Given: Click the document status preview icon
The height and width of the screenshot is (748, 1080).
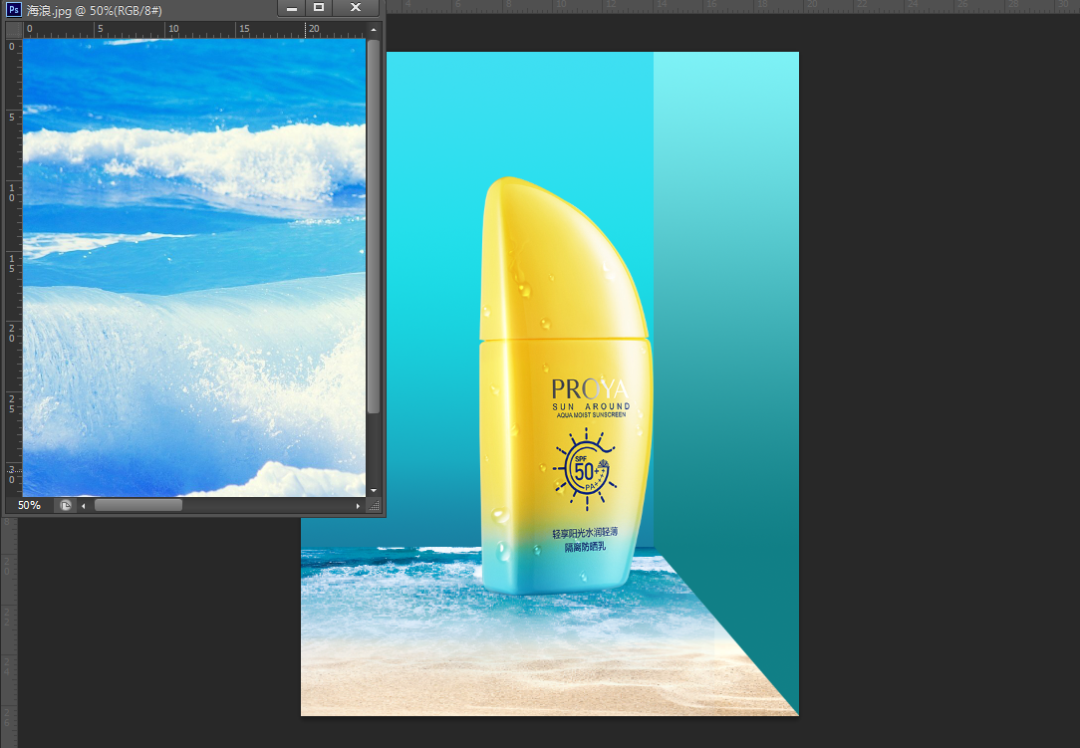Looking at the screenshot, I should pos(65,506).
